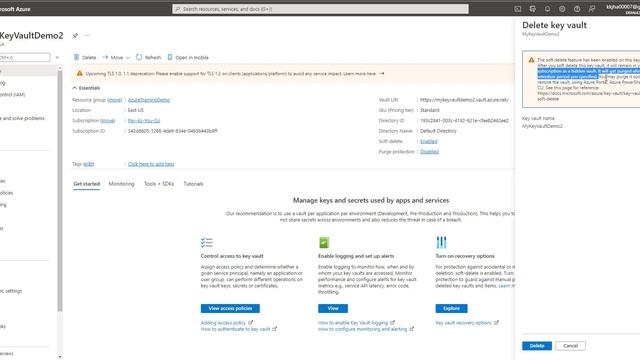Viewport: 640px width, 360px height.
Task: Click the arrow at end of TLS banner
Action: pyautogui.click(x=382, y=73)
